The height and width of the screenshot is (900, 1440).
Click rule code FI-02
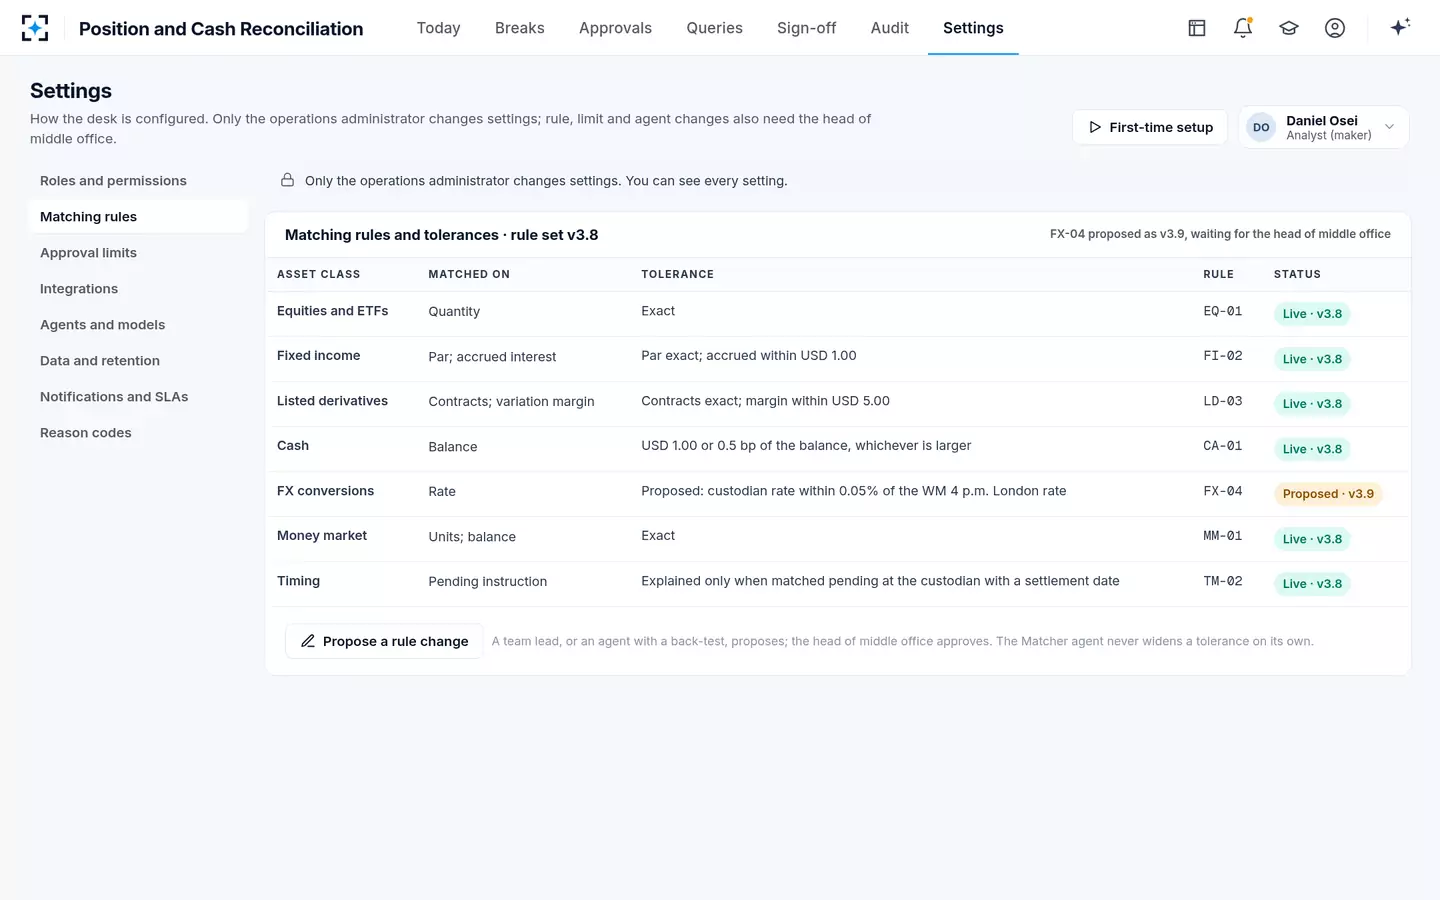coord(1222,356)
